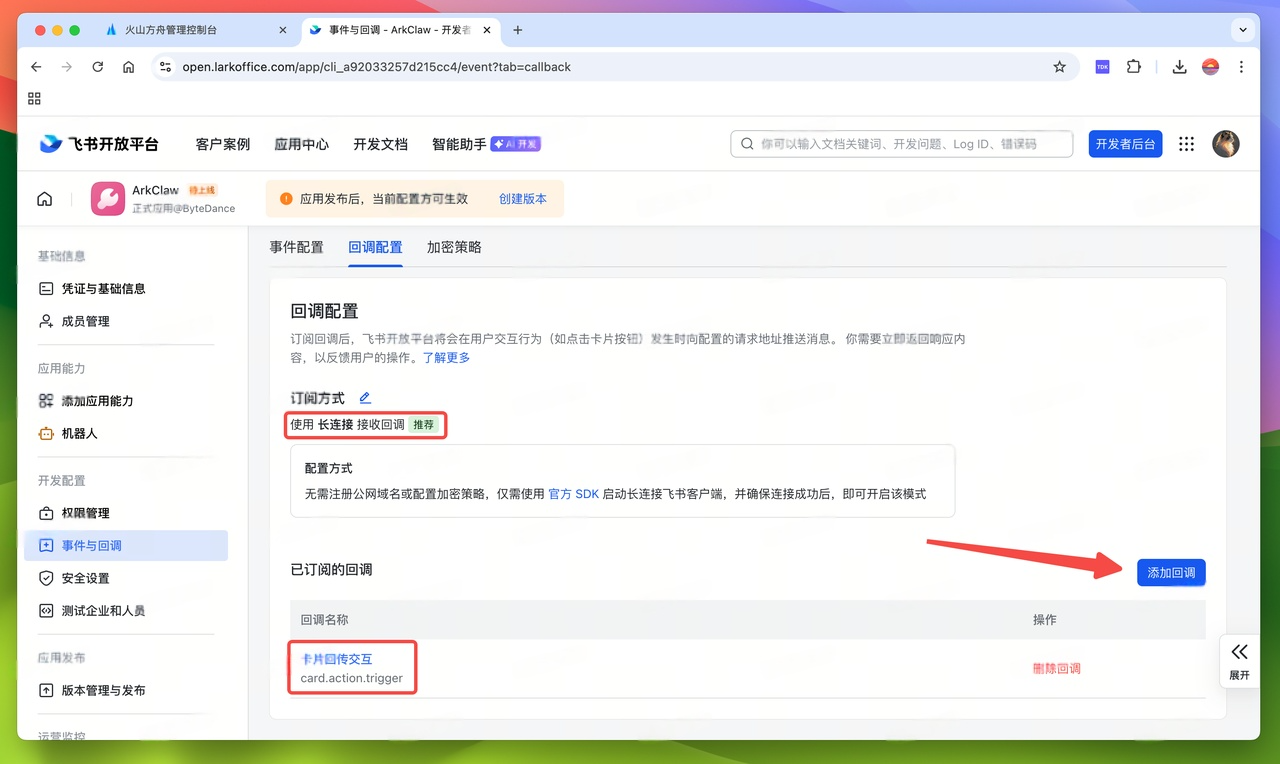Switch to the 事件配置 tab
Viewport: 1280px width, 764px height.
pyautogui.click(x=296, y=247)
